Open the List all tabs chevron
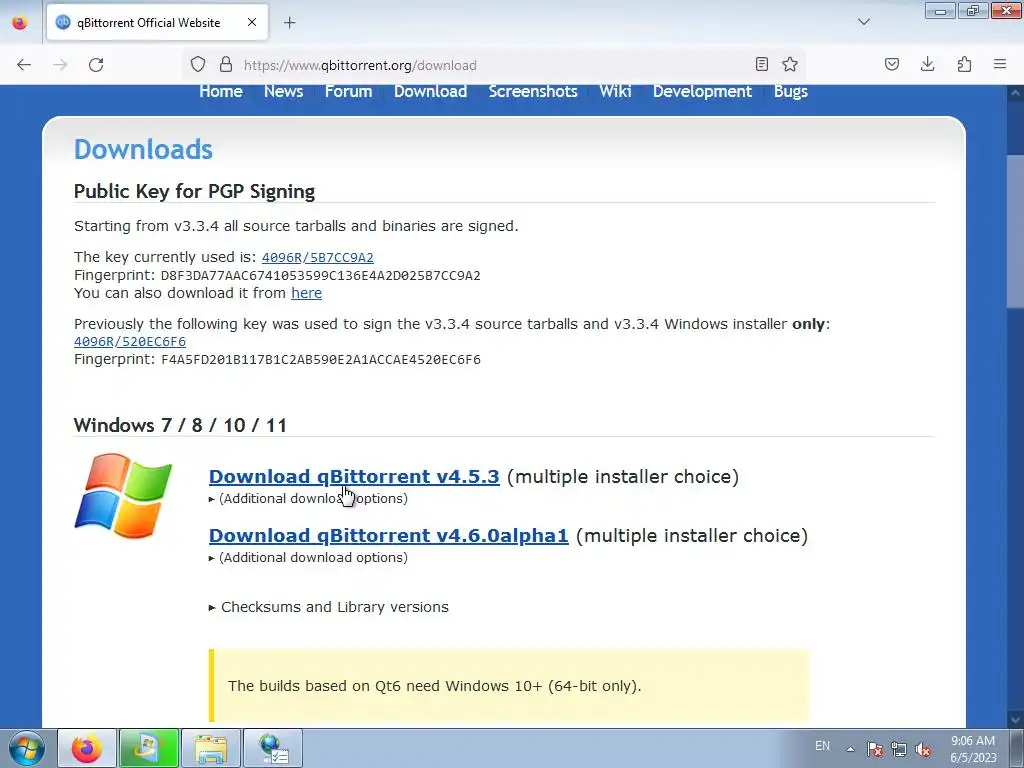Image resolution: width=1024 pixels, height=768 pixels. click(864, 22)
